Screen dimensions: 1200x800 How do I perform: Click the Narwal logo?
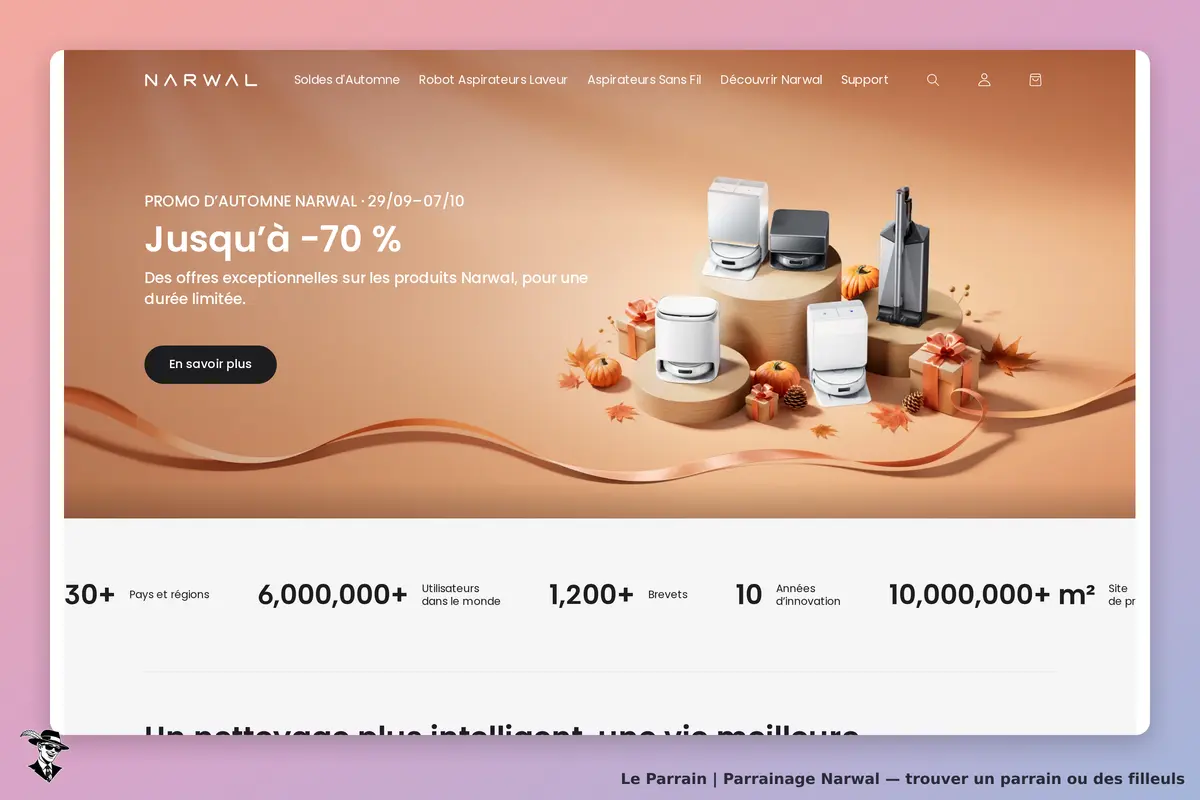(200, 80)
